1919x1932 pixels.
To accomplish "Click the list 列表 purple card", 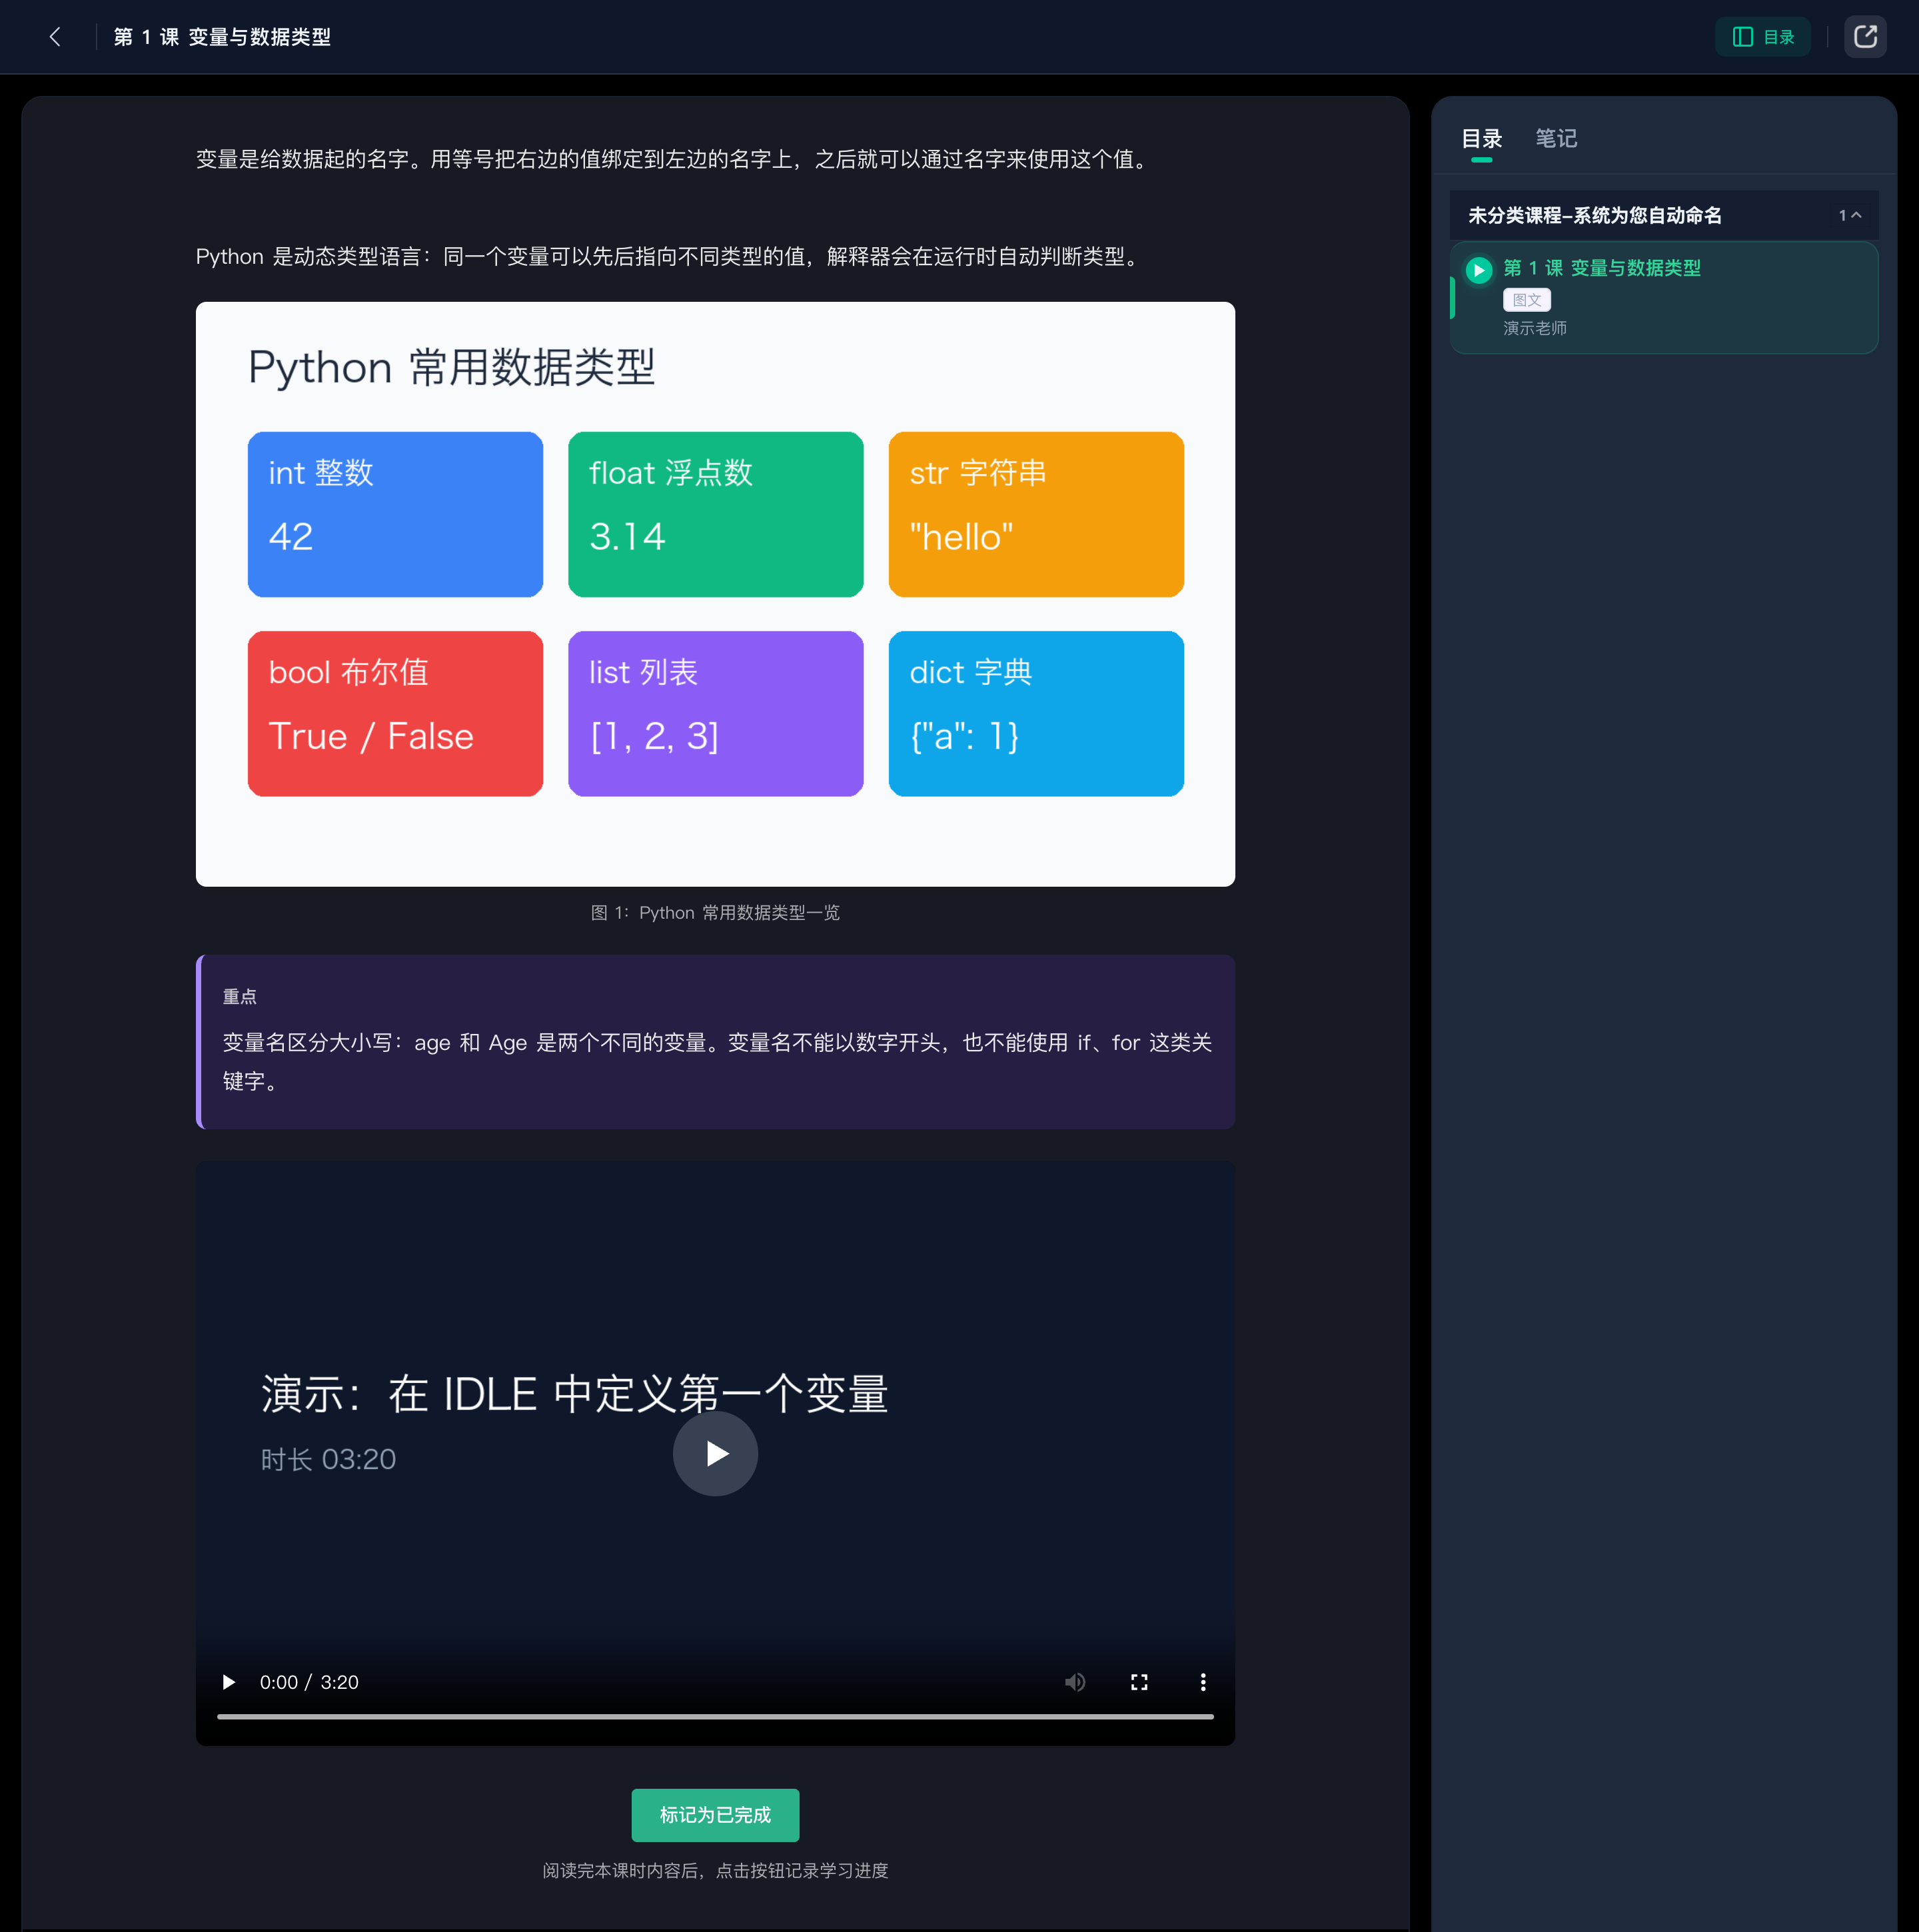I will click(715, 713).
